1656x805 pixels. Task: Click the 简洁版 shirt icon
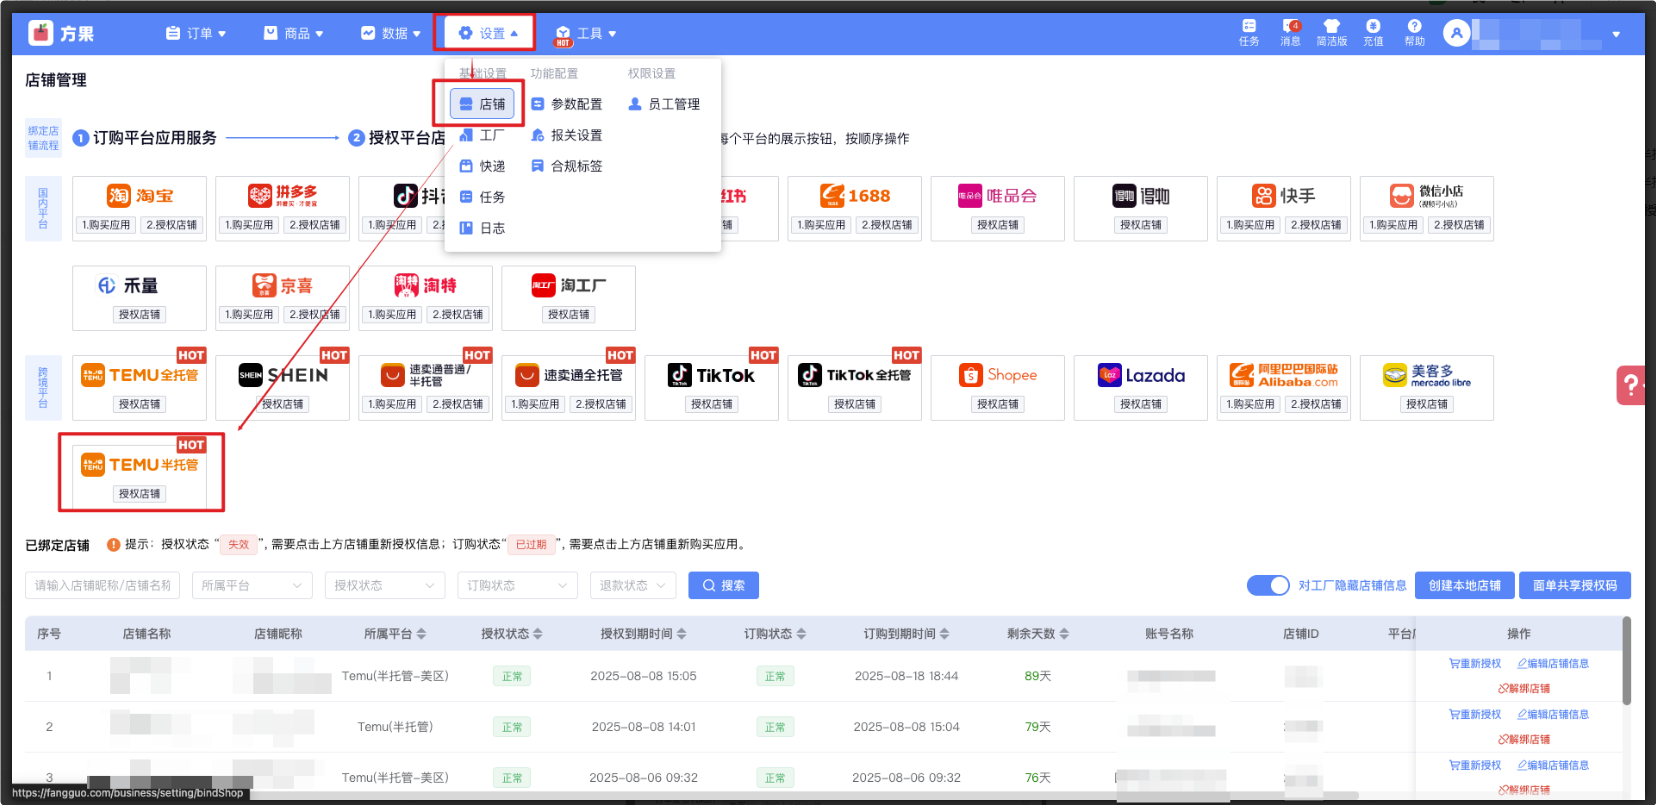pos(1331,27)
